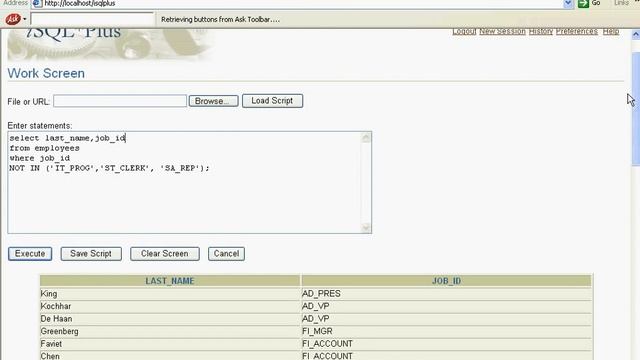
Task: Open the Help link
Action: [611, 31]
